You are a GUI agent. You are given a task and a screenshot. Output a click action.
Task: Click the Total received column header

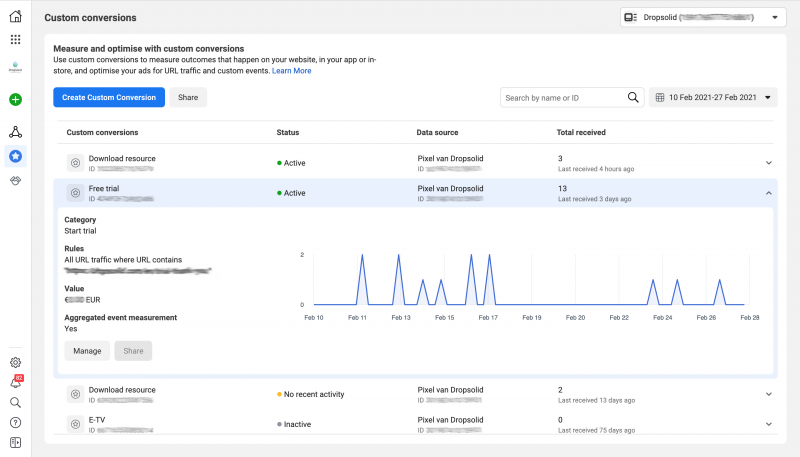581,132
